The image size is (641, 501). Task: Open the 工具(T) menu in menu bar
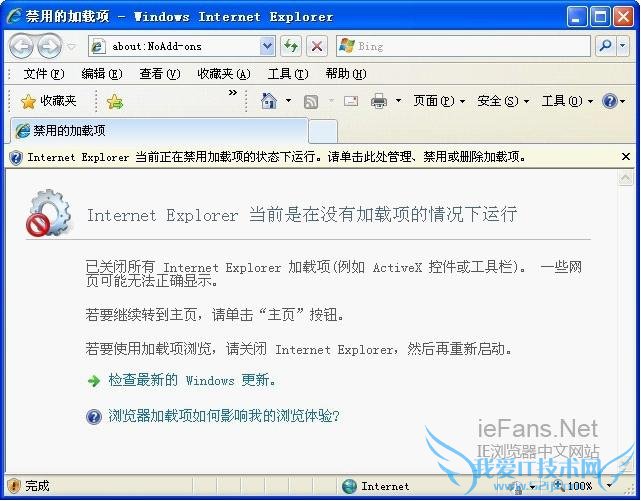pos(288,74)
